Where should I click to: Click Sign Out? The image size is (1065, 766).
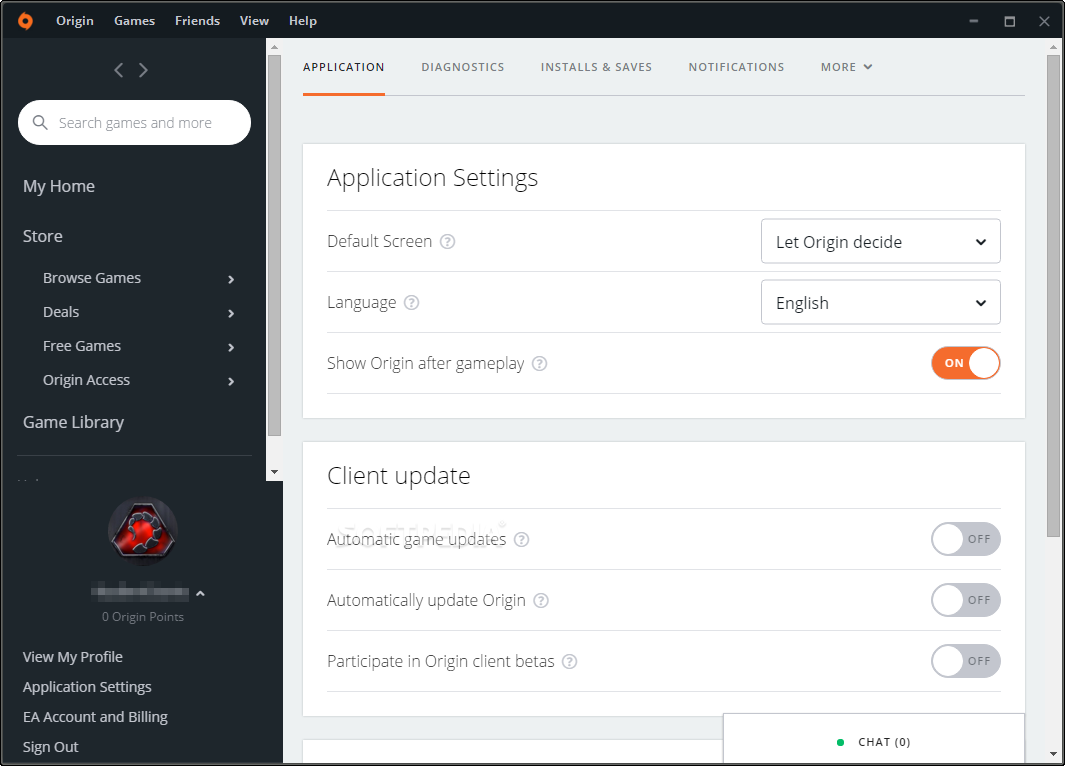(x=50, y=746)
